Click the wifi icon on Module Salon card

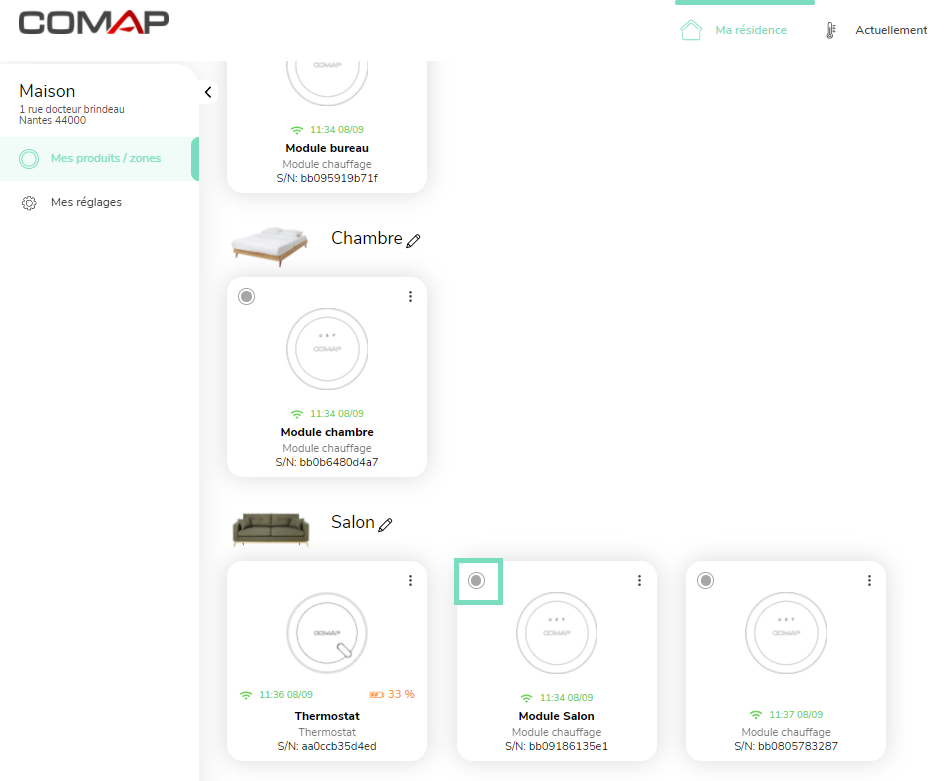point(527,698)
